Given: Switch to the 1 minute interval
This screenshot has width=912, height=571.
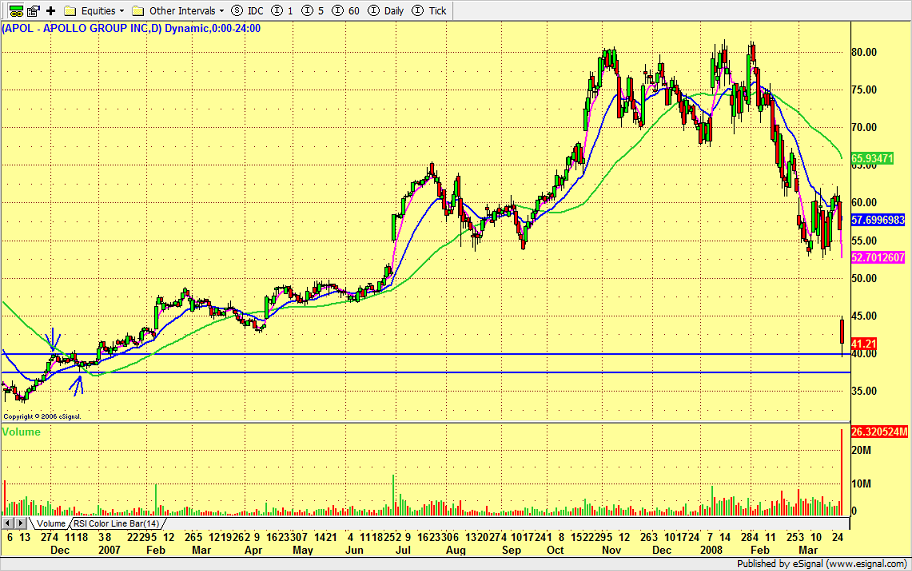Looking at the screenshot, I should click(283, 10).
